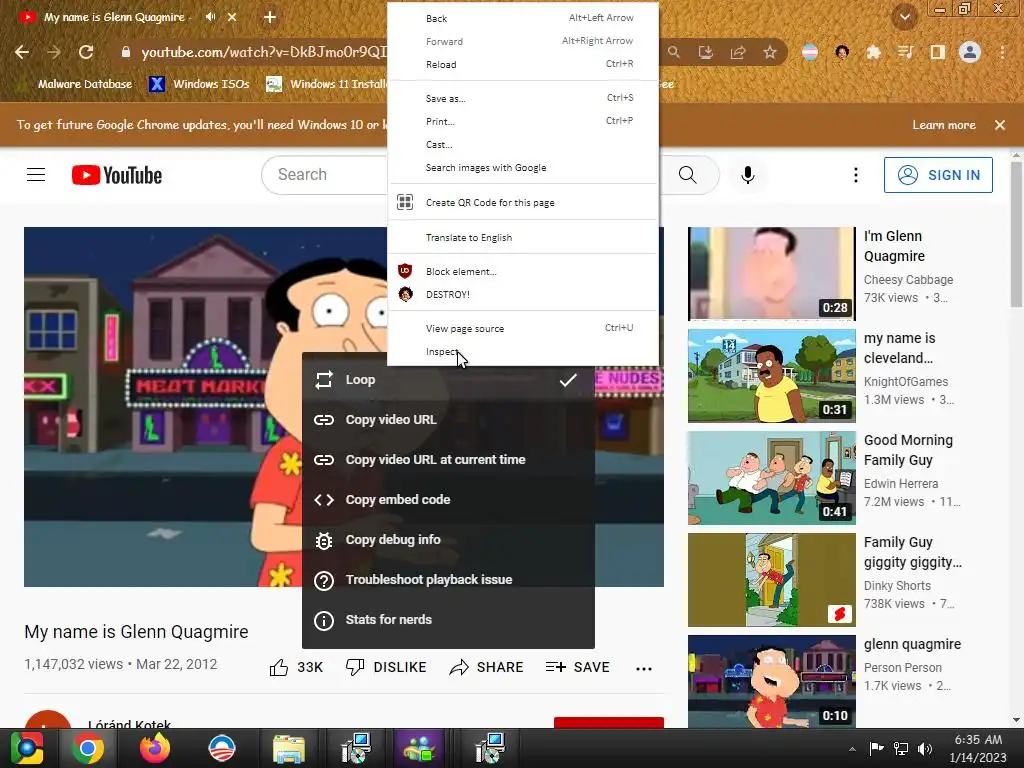
Task: Mute tab via speaker icon
Action: click(210, 17)
